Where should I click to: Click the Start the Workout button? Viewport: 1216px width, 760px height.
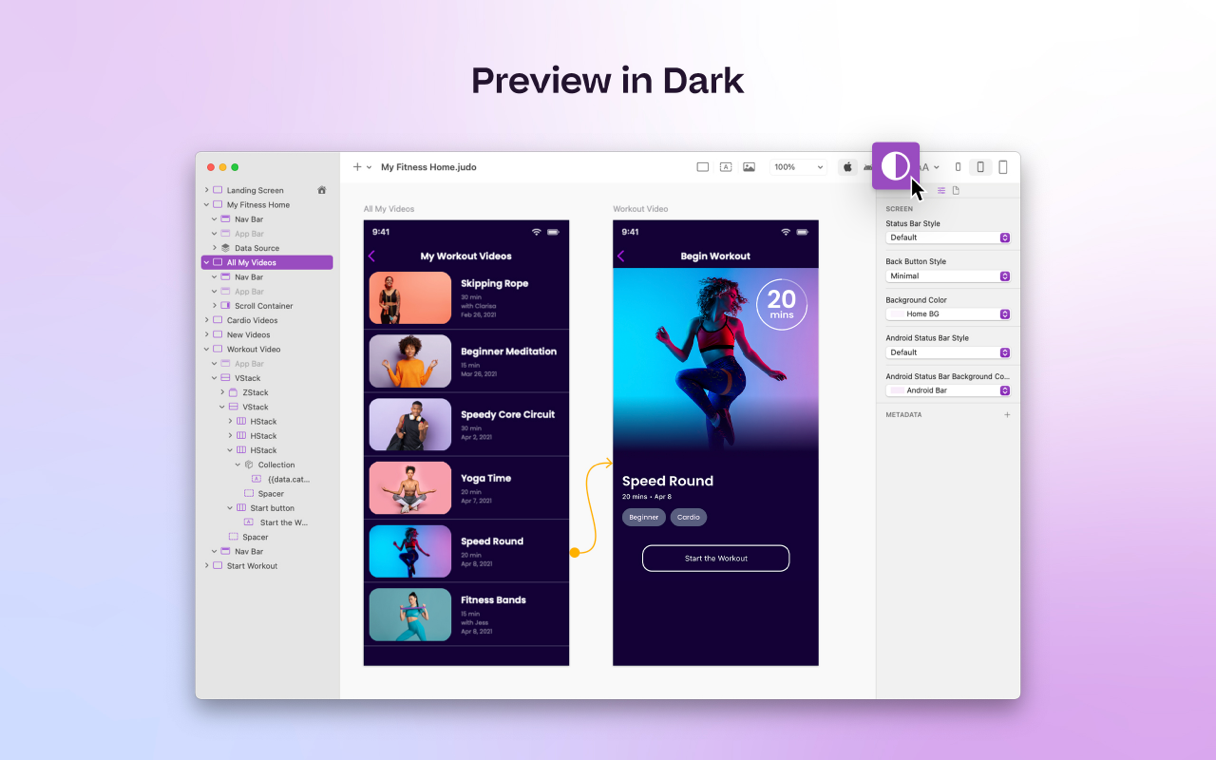(716, 558)
